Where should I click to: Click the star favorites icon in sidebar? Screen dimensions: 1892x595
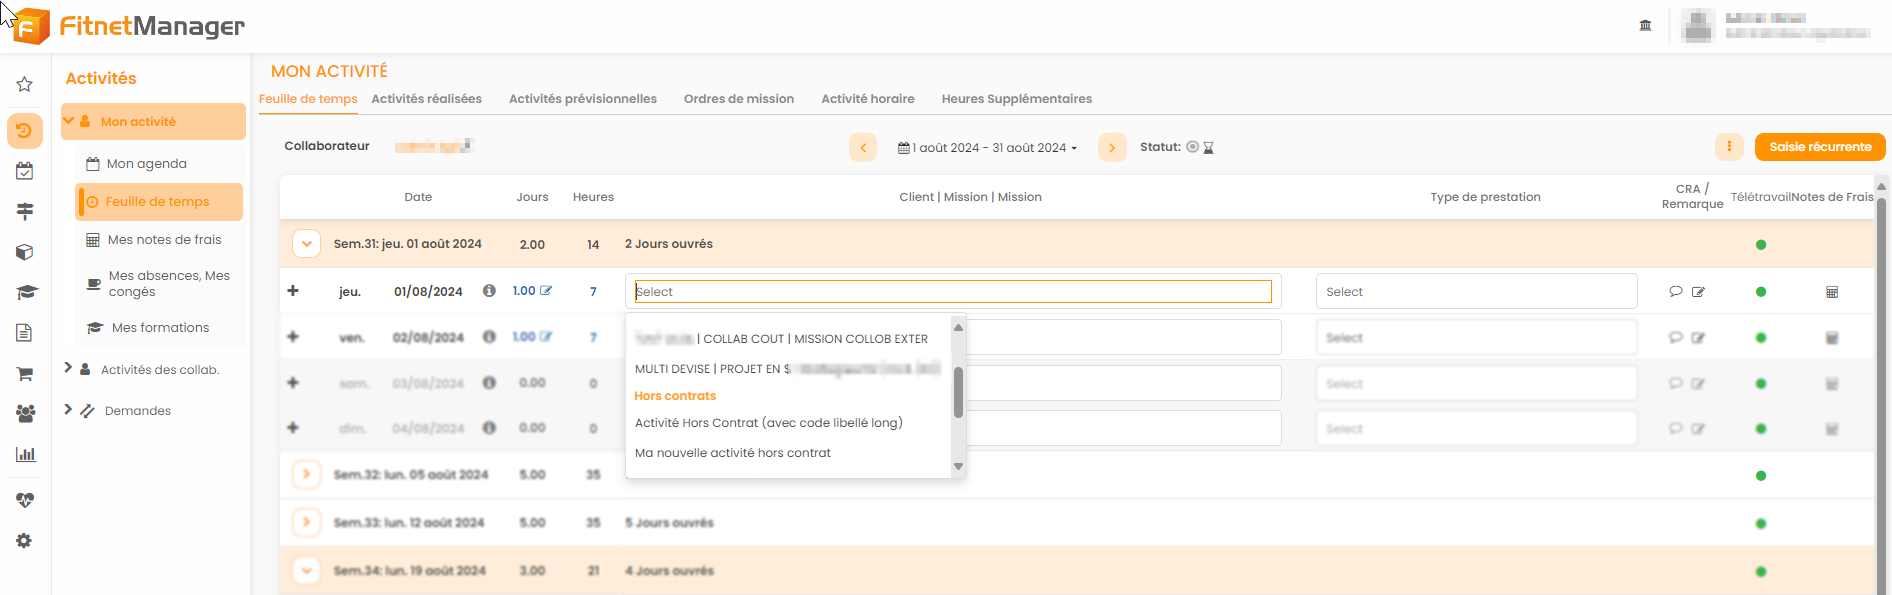[25, 85]
